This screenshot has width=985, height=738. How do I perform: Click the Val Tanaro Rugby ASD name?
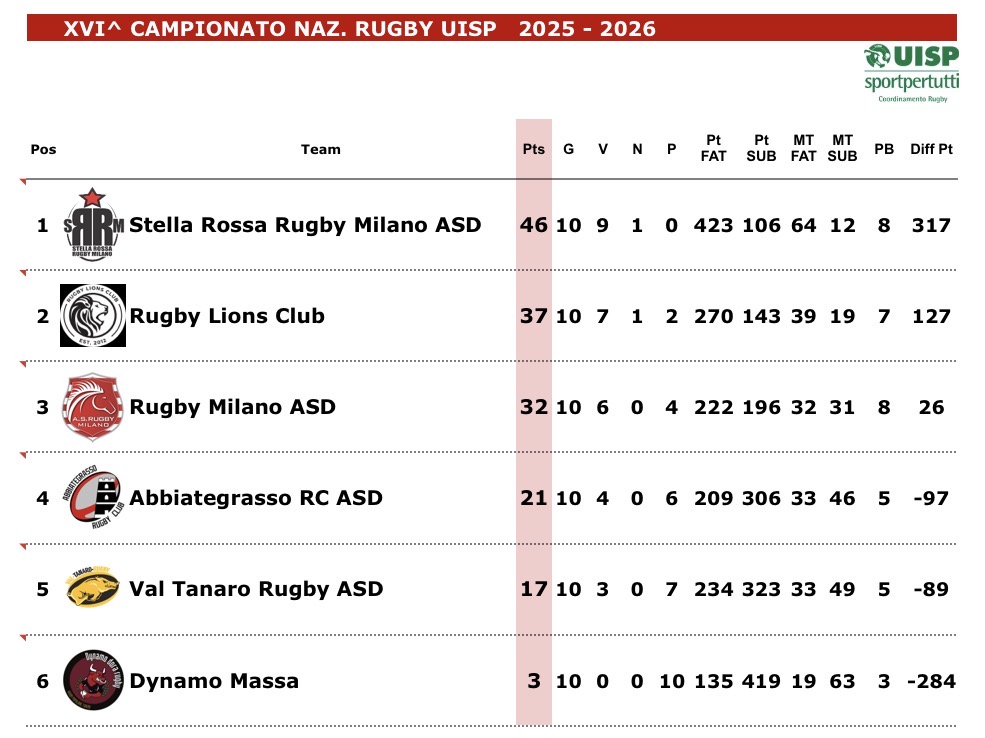pyautogui.click(x=256, y=589)
